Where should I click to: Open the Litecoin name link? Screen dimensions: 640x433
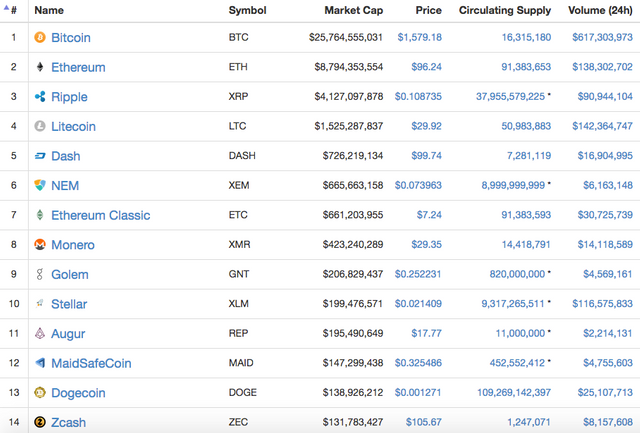click(x=73, y=126)
